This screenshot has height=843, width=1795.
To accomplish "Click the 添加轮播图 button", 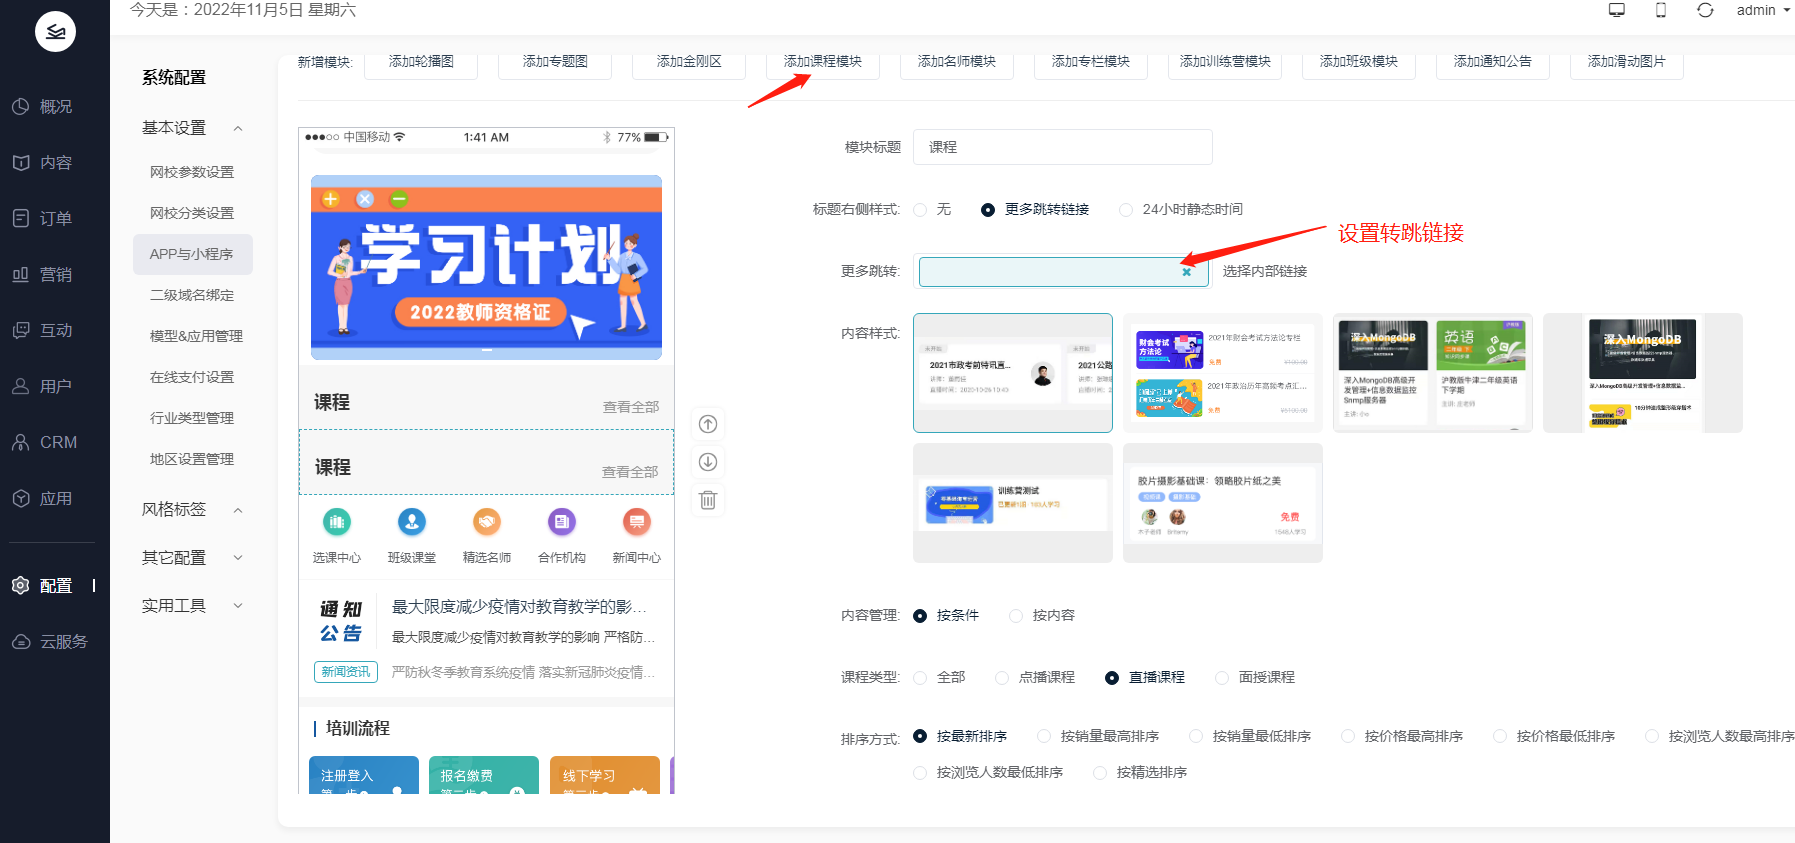I will click(x=421, y=62).
